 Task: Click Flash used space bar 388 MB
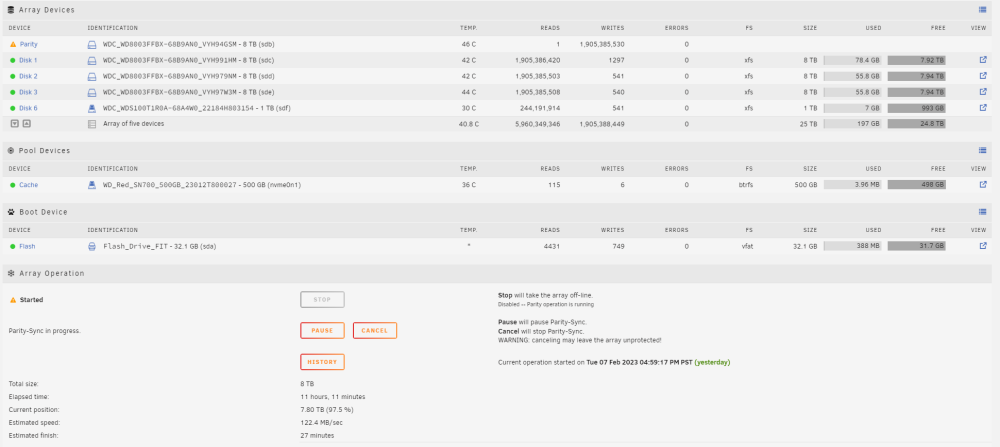(x=853, y=246)
